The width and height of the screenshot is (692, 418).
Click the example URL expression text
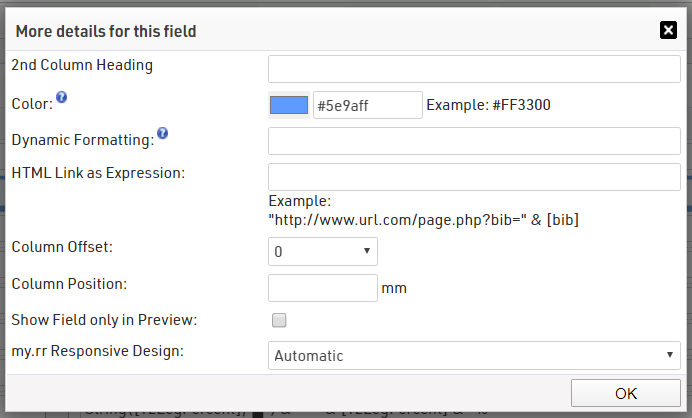click(x=424, y=220)
